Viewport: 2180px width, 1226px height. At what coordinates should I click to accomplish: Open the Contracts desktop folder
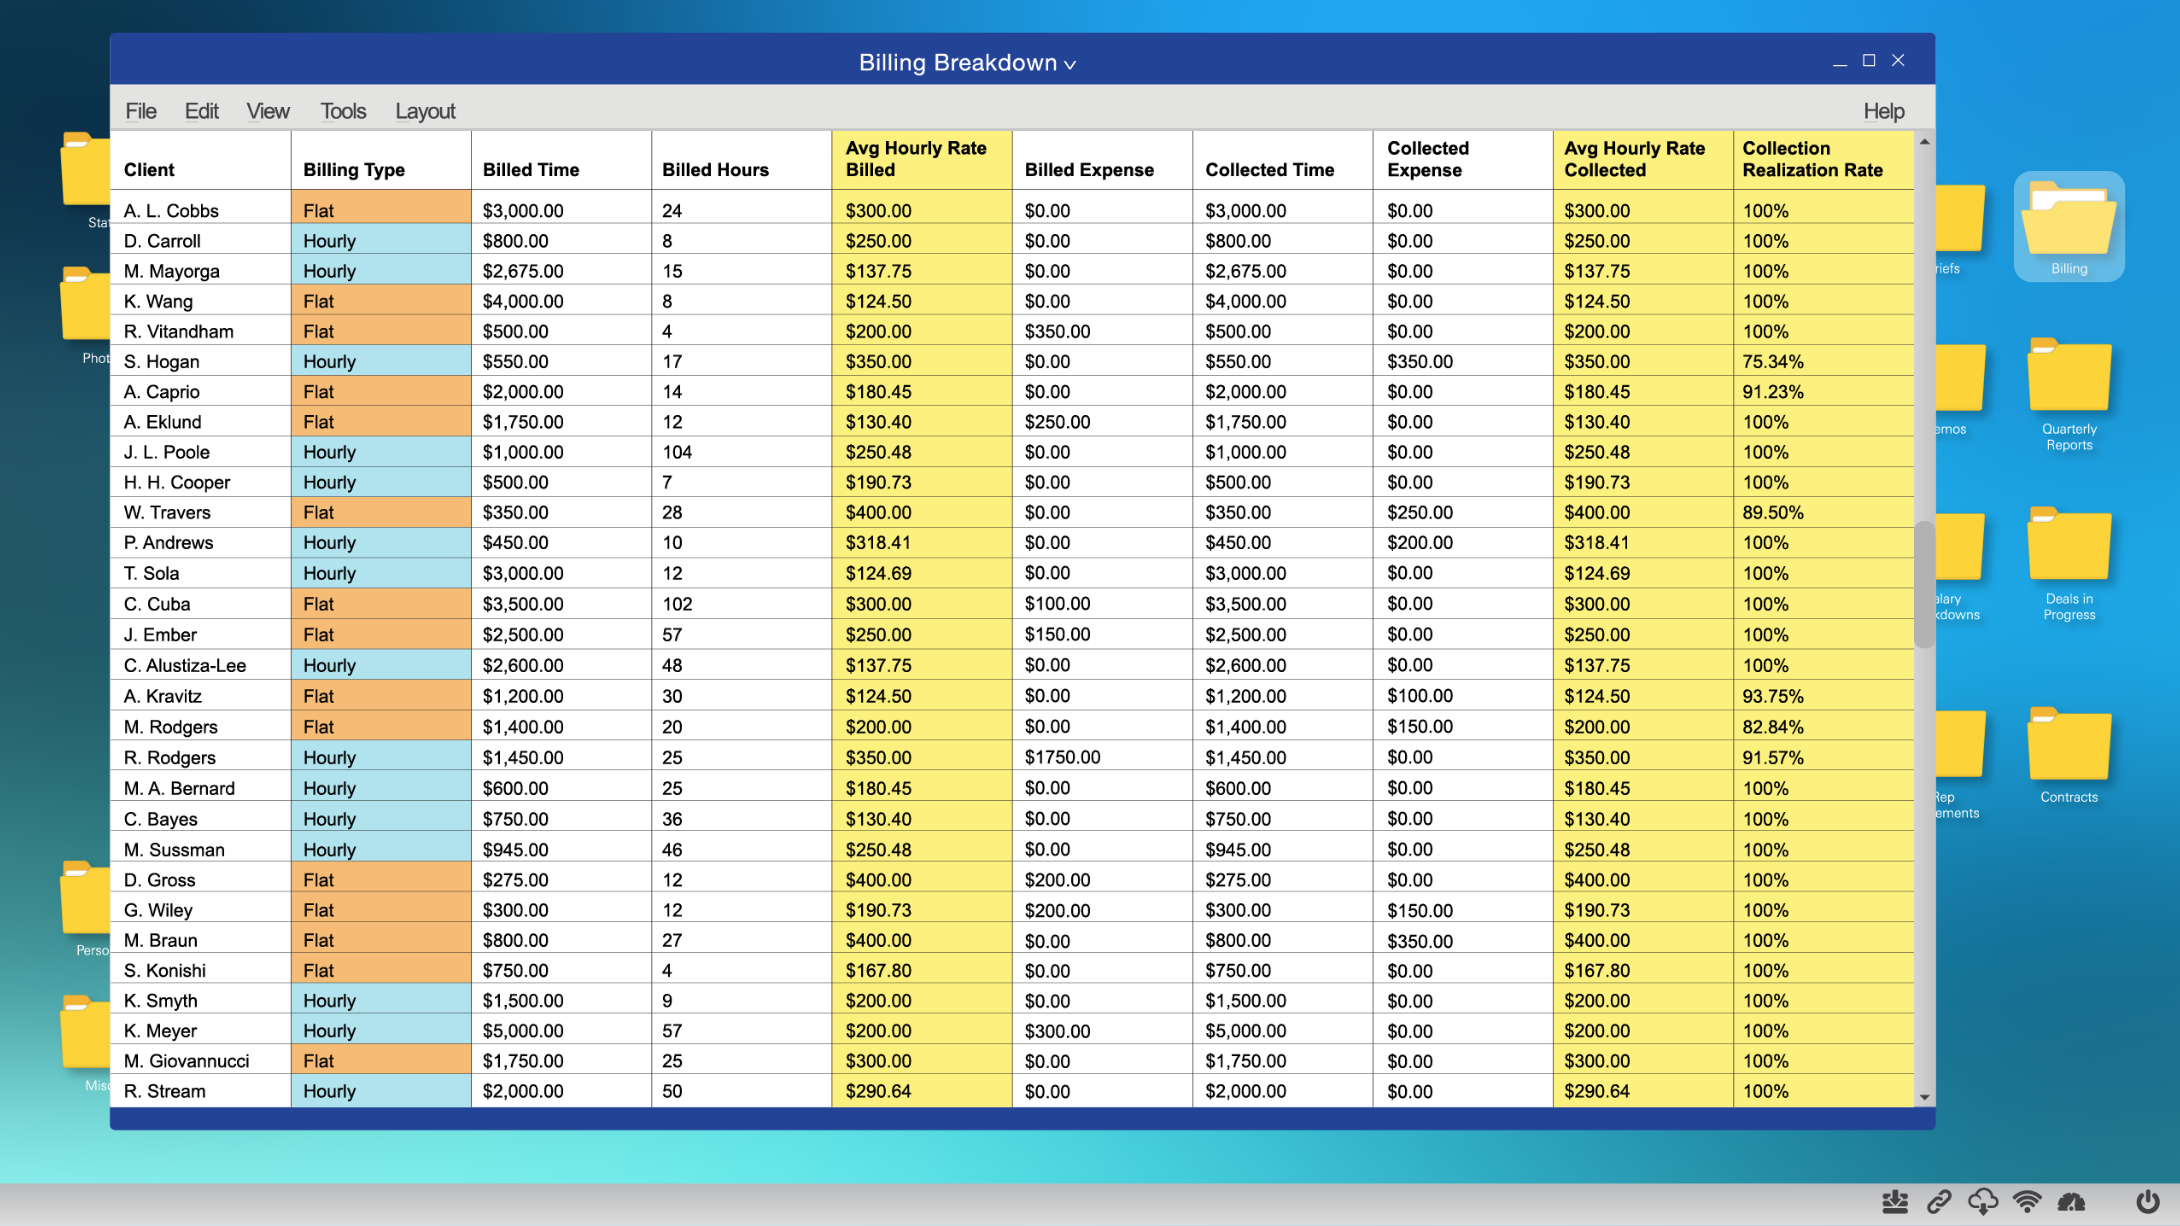tap(2068, 755)
